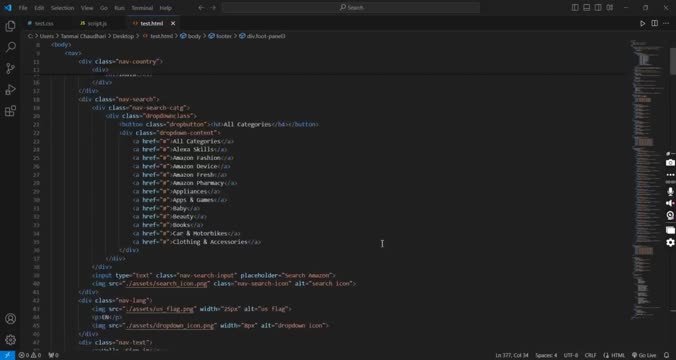Image resolution: width=676 pixels, height=360 pixels.
Task: Open the editor More Actions ellipsis
Action: [666, 23]
